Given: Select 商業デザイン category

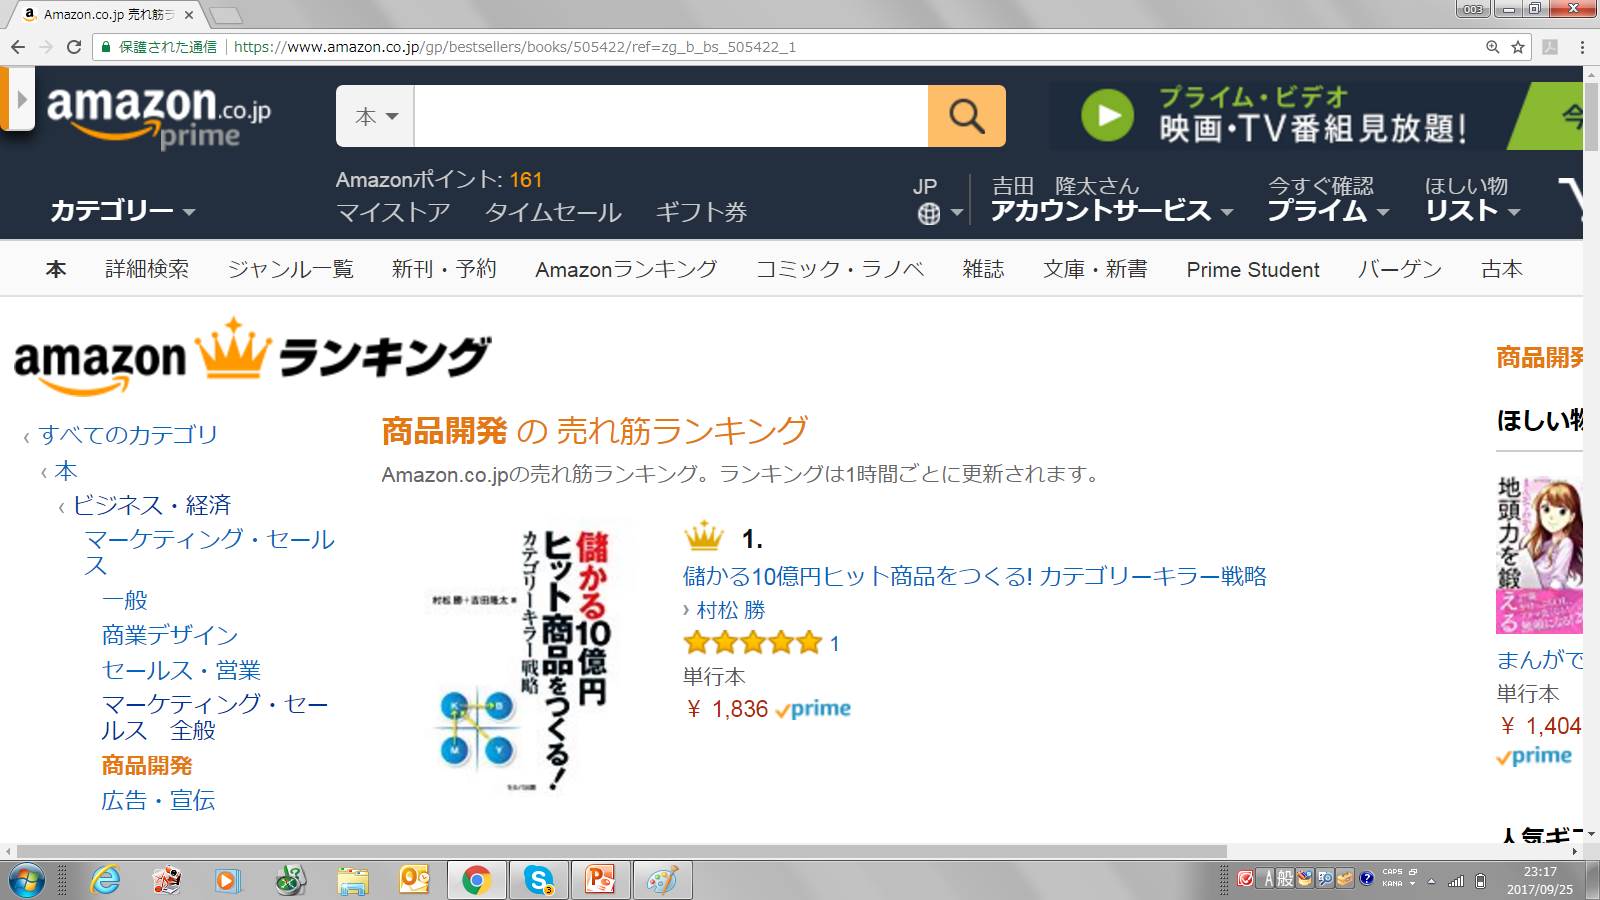Looking at the screenshot, I should [170, 635].
